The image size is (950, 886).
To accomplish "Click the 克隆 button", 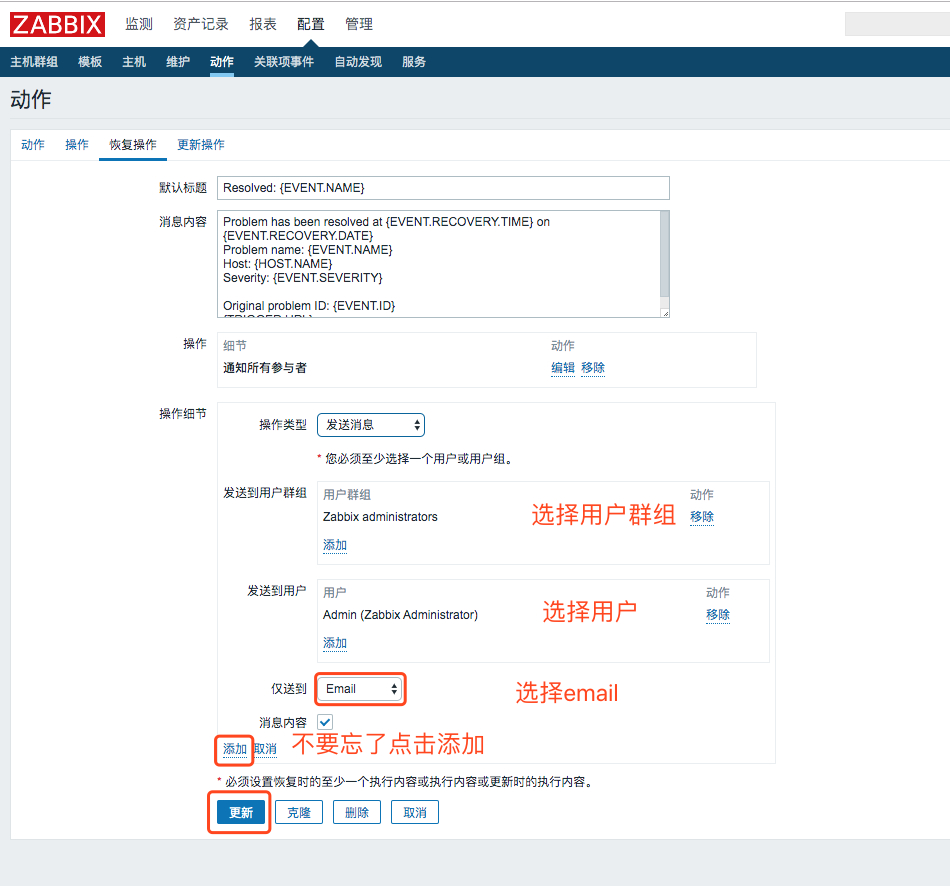I will coord(299,813).
